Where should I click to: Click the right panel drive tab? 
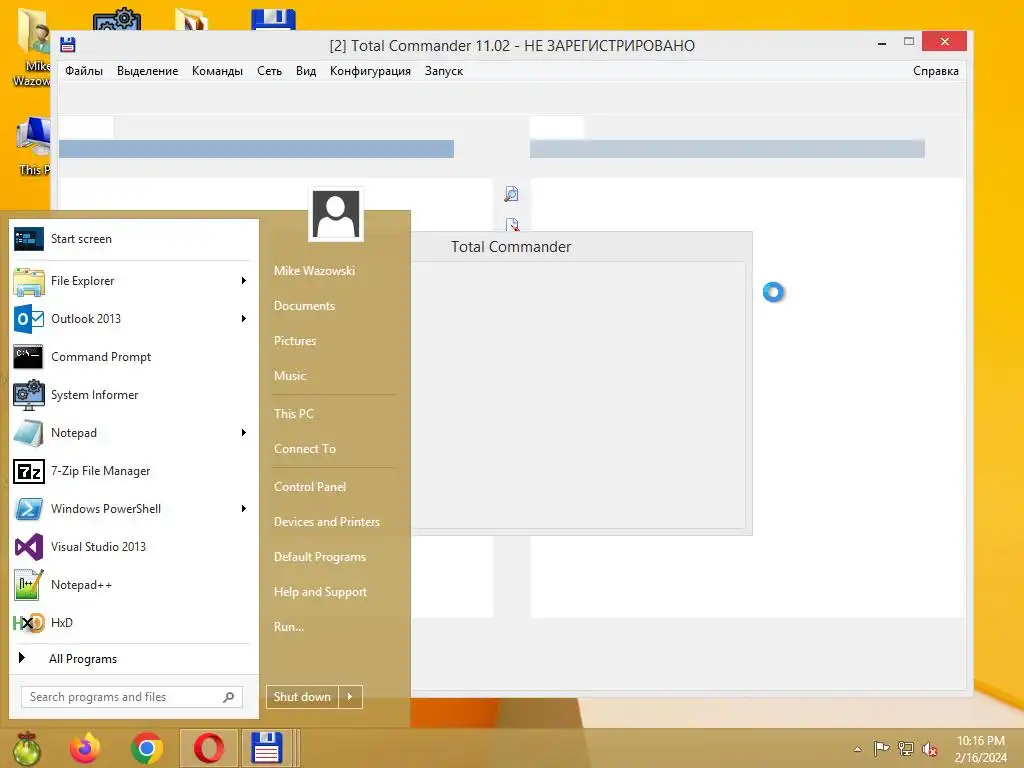click(557, 127)
